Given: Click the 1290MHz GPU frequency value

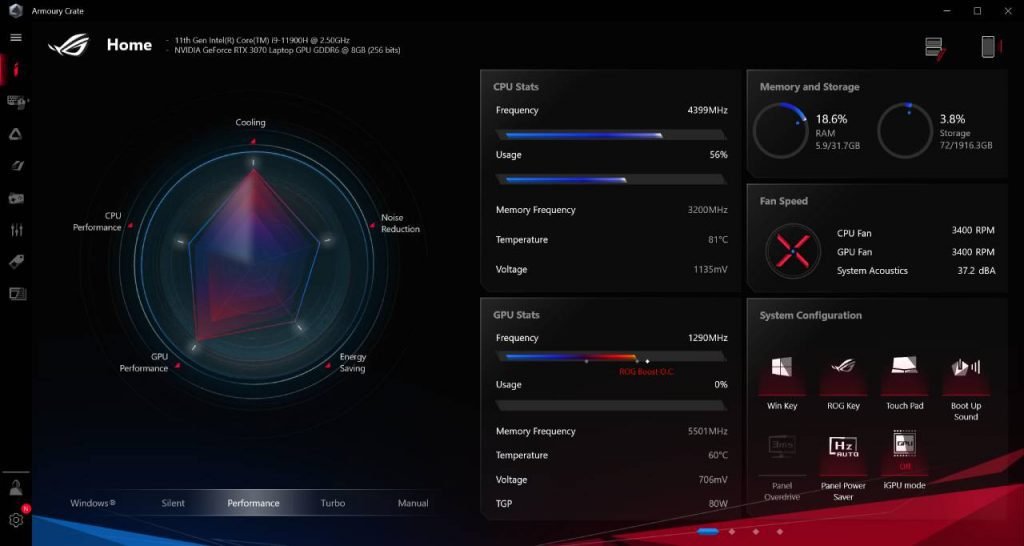Looking at the screenshot, I should coord(707,338).
